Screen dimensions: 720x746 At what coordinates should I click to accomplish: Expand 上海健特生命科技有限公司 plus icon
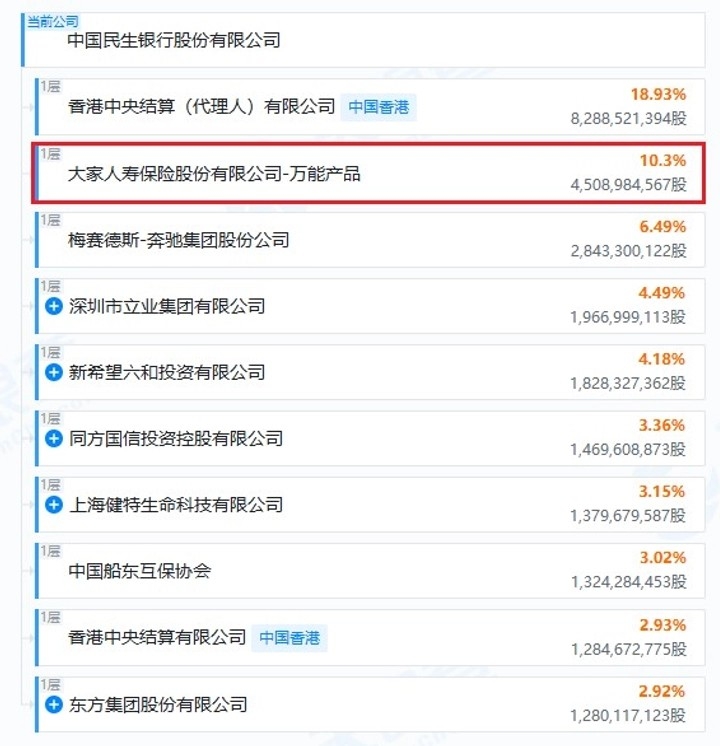[x=54, y=505]
